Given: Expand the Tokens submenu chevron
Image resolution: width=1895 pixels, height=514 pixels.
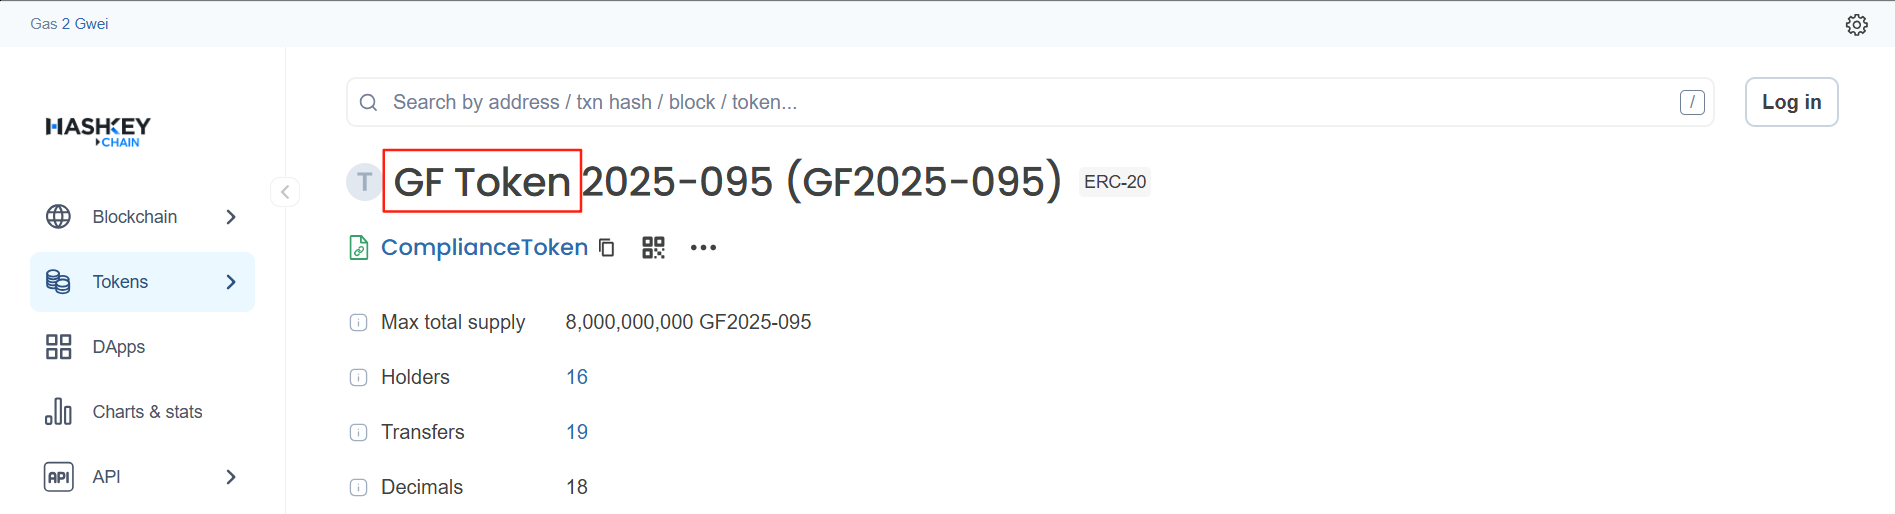Looking at the screenshot, I should point(231,282).
